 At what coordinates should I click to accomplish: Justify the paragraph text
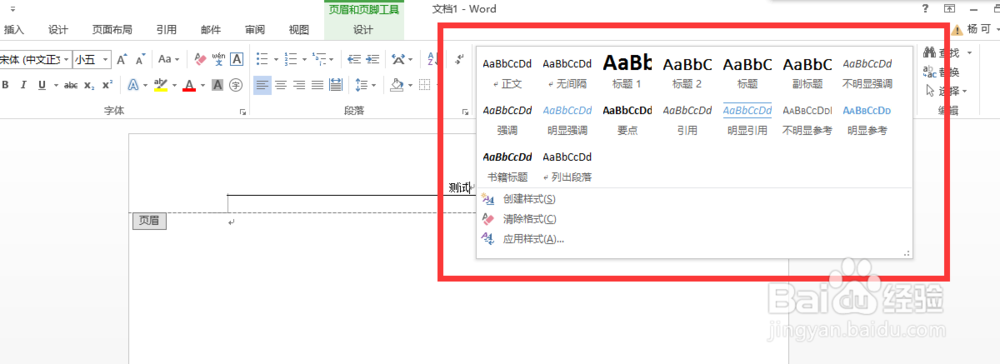tap(317, 85)
